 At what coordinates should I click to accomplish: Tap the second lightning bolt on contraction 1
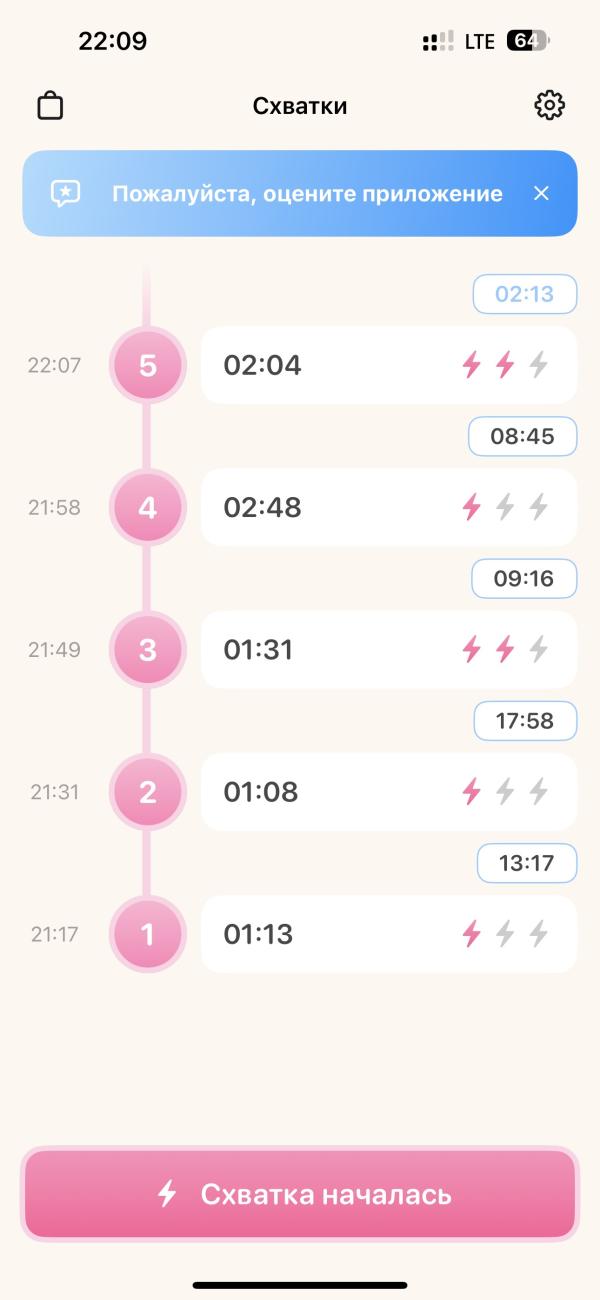pos(505,934)
